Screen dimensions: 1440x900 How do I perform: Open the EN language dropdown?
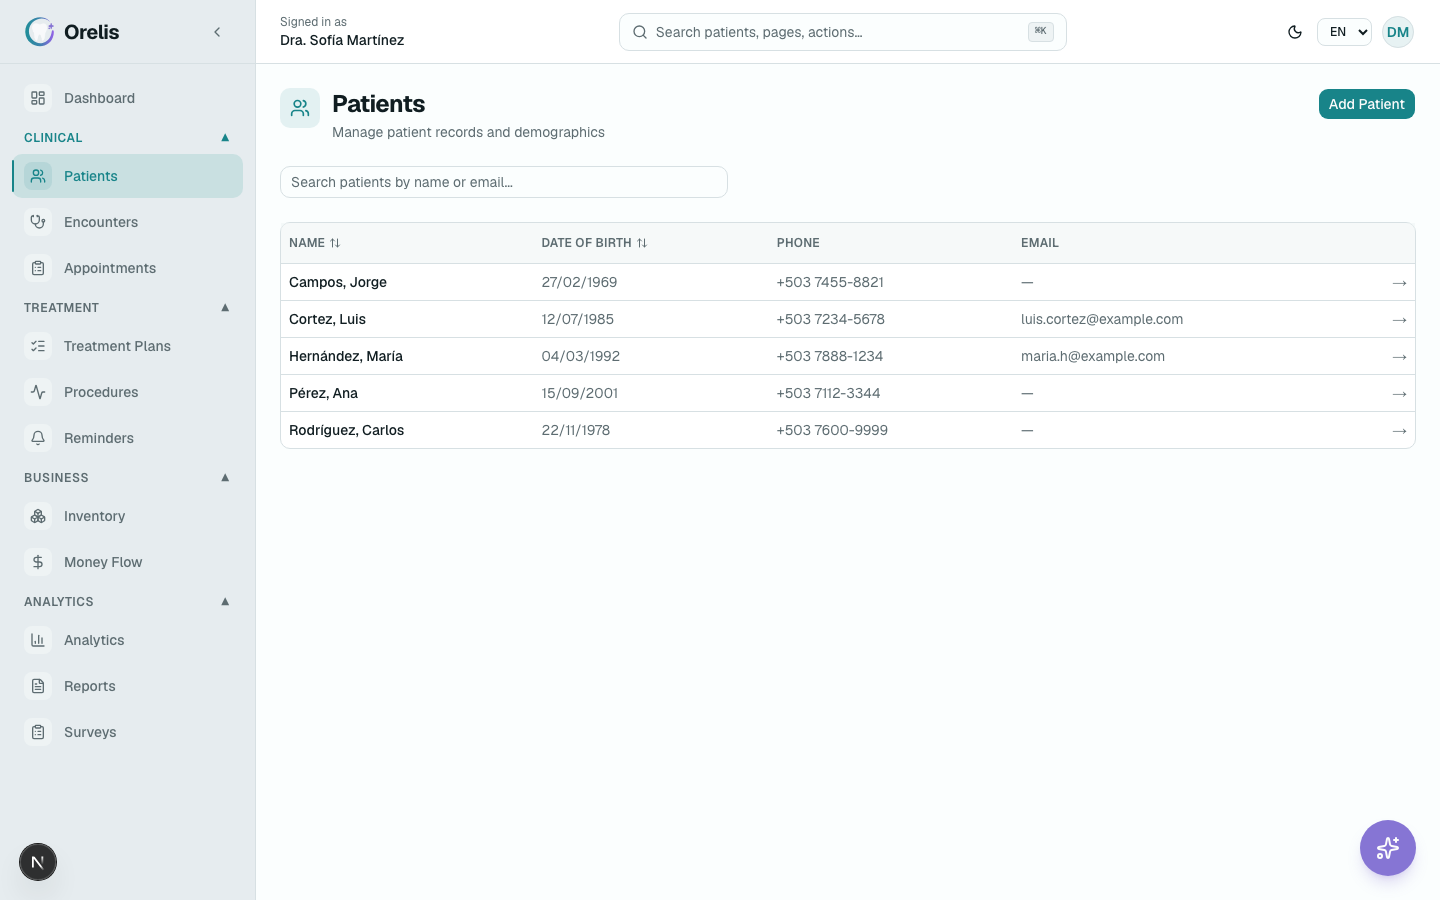[x=1344, y=32]
